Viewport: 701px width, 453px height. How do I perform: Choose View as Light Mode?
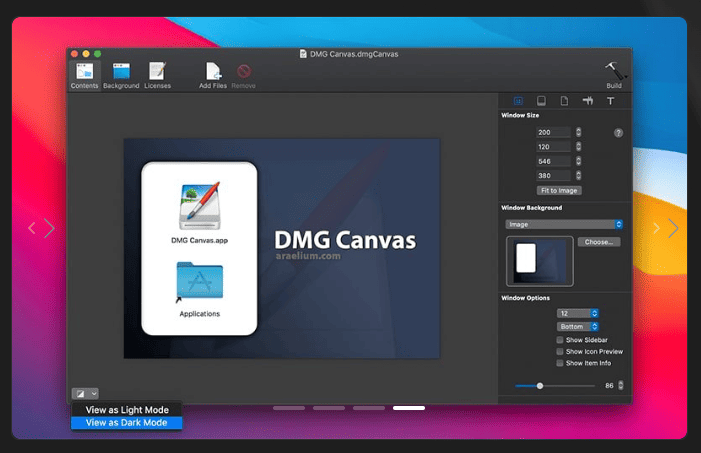pyautogui.click(x=127, y=410)
